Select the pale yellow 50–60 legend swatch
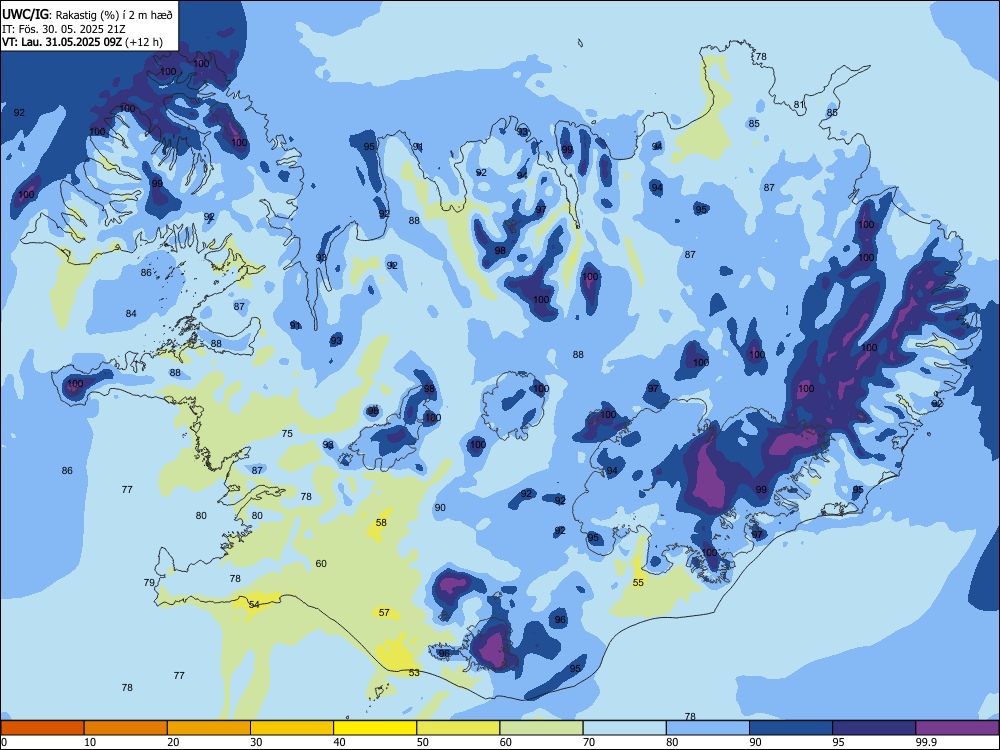 458,728
